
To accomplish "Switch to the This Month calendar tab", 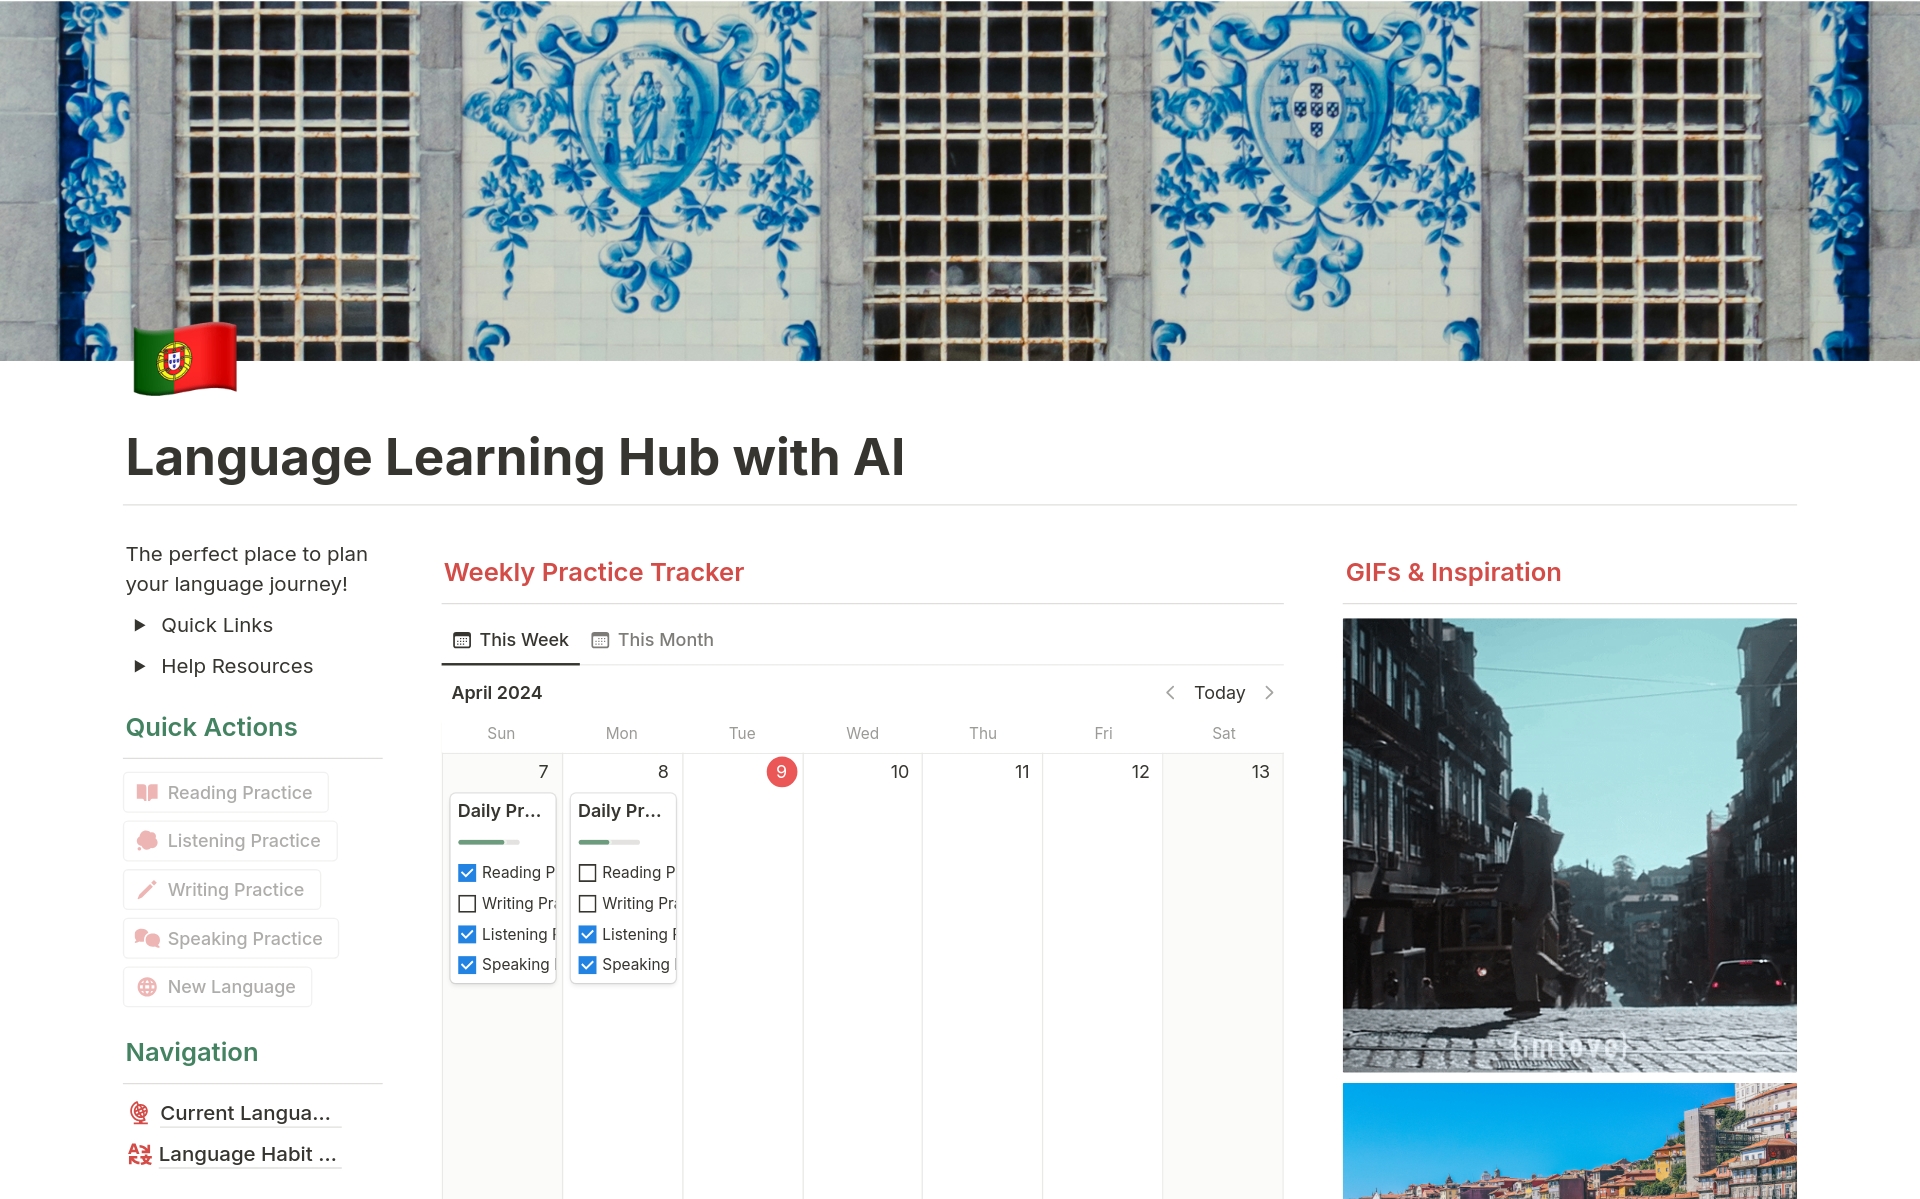I will [652, 640].
